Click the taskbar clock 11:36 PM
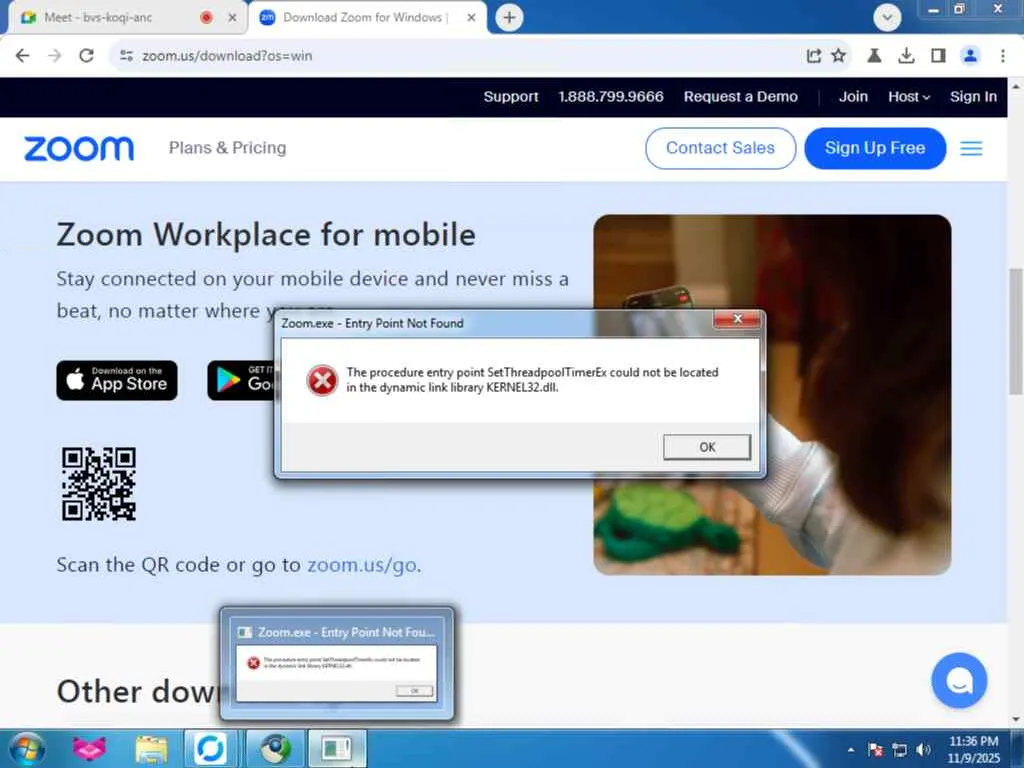The height and width of the screenshot is (768, 1024). click(973, 749)
